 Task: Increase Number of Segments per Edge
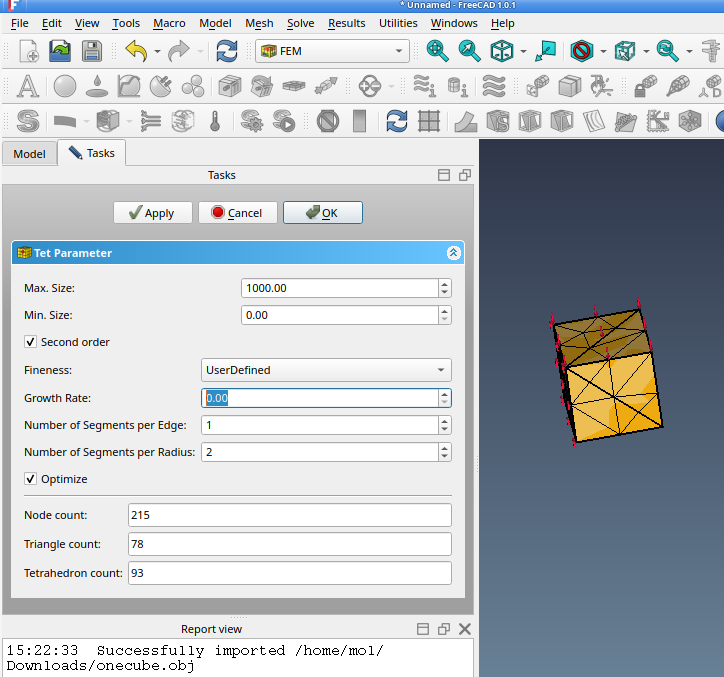pos(444,422)
